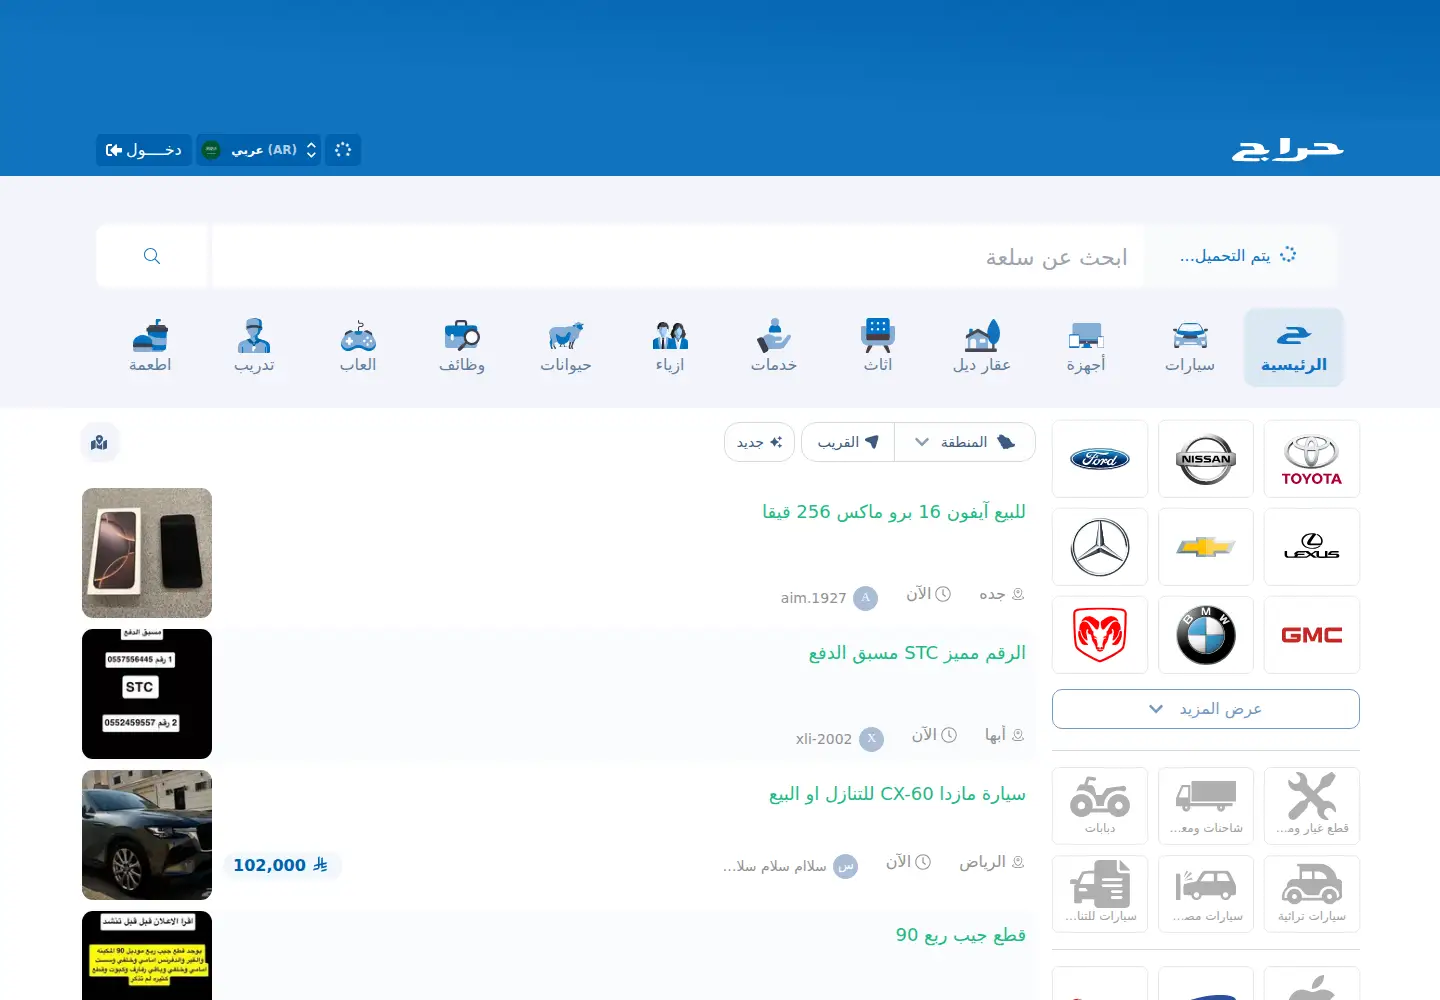The width and height of the screenshot is (1440, 1000).
Task: Click the search field ابحث عن سلعة
Action: [678, 257]
